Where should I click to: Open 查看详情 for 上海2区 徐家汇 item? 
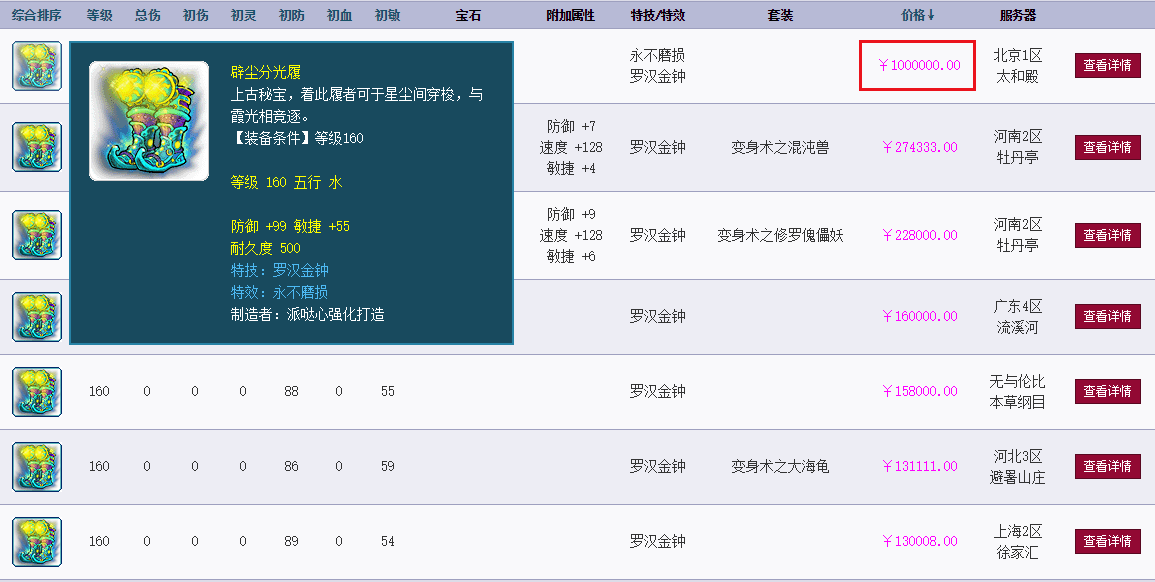[x=1107, y=541]
